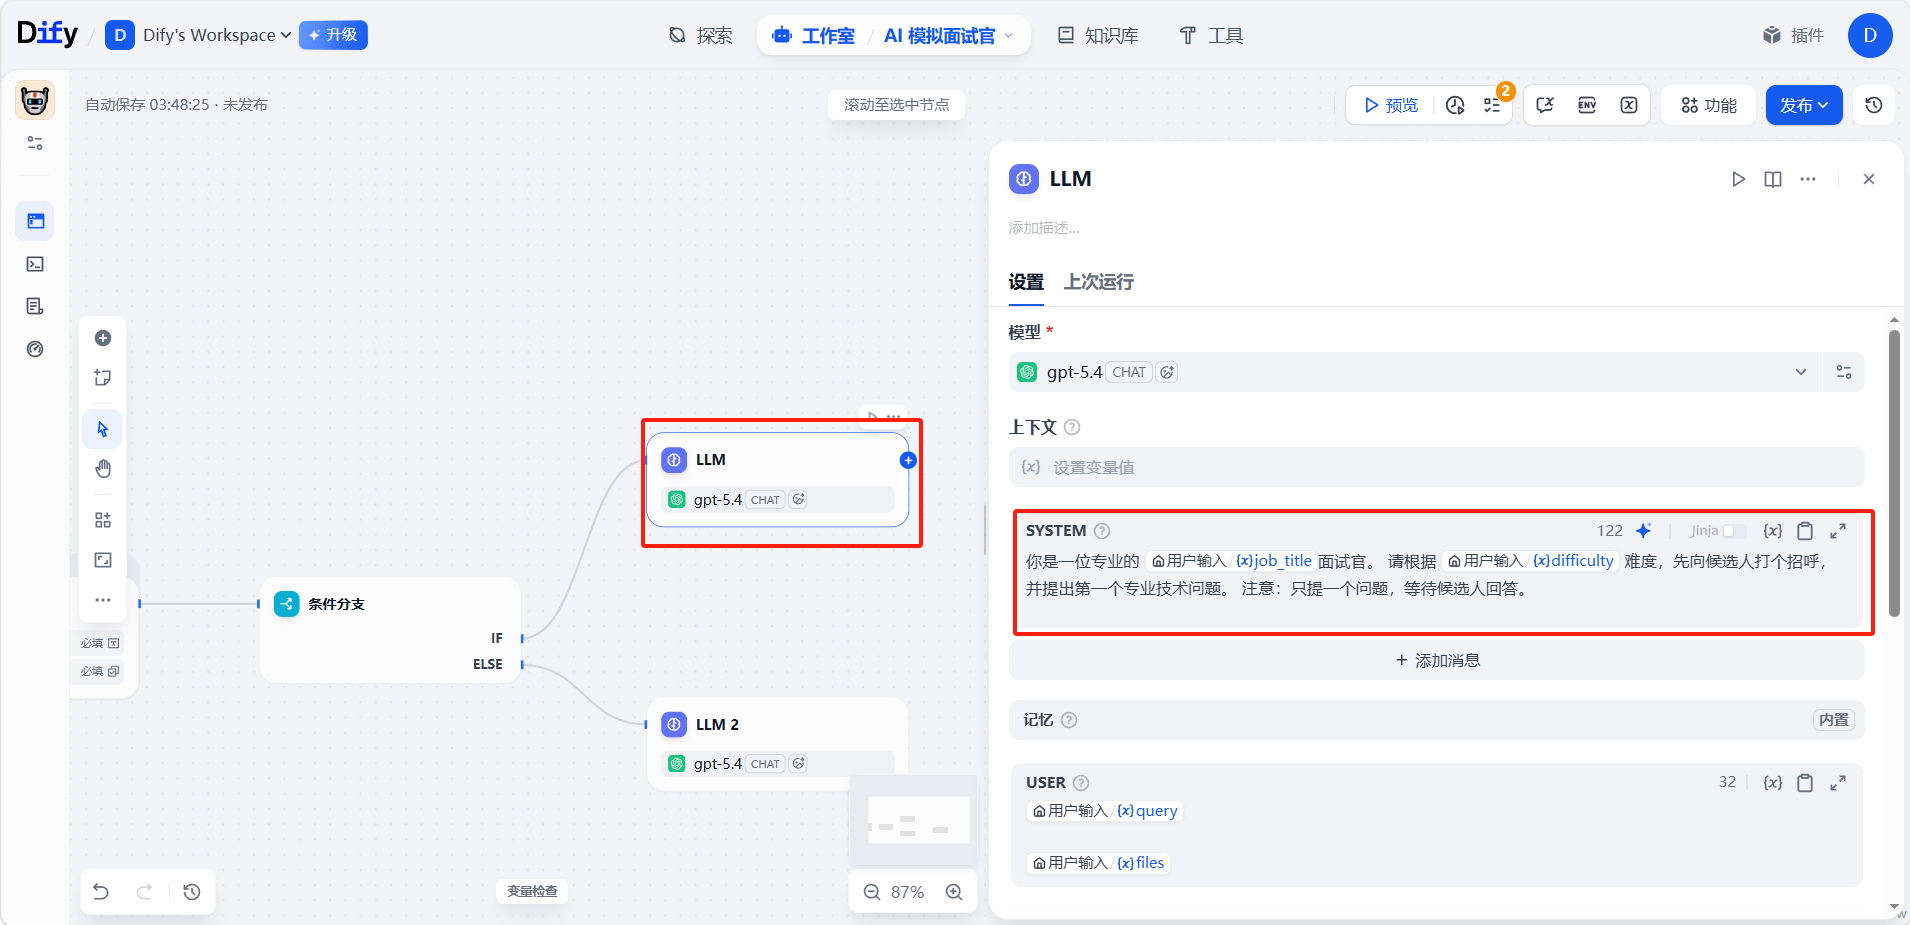
Task: Run this LLM node step
Action: tap(1738, 179)
